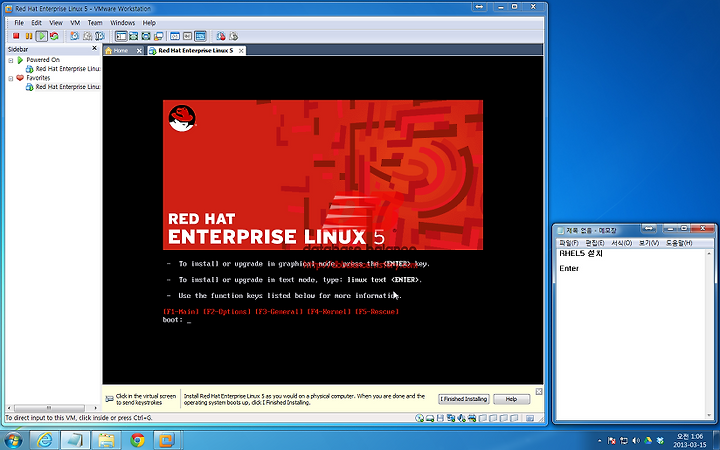Click the Replay recording toolbar icon

click(x=233, y=36)
